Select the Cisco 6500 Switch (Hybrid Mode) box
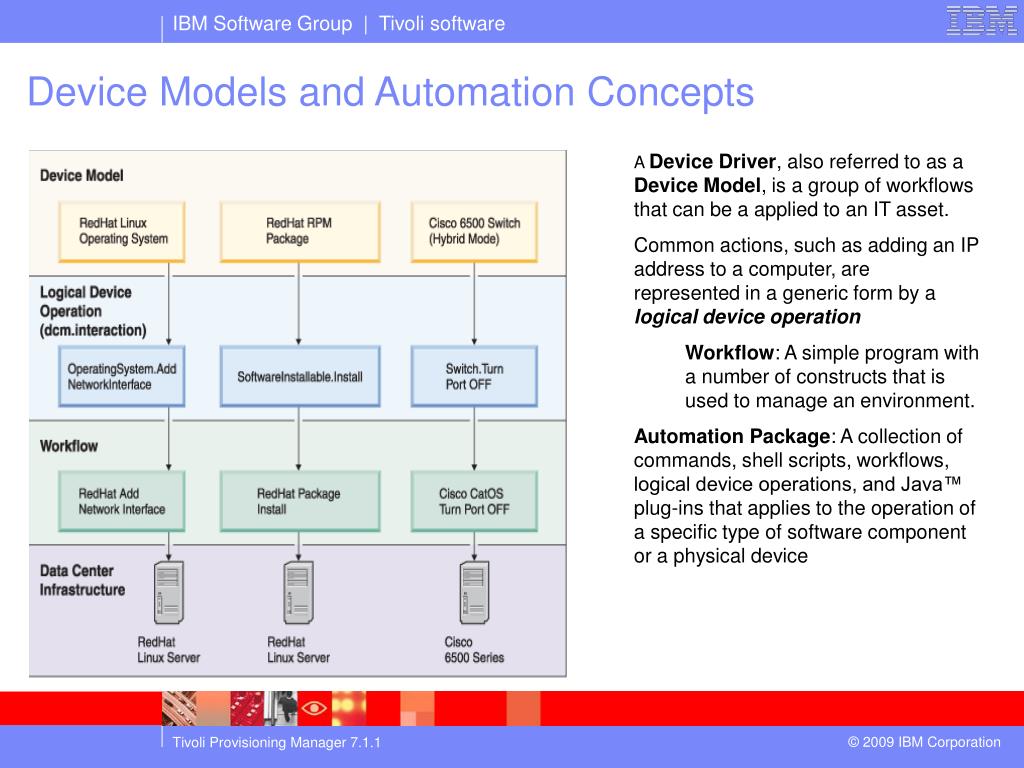Image resolution: width=1024 pixels, height=768 pixels. (474, 231)
